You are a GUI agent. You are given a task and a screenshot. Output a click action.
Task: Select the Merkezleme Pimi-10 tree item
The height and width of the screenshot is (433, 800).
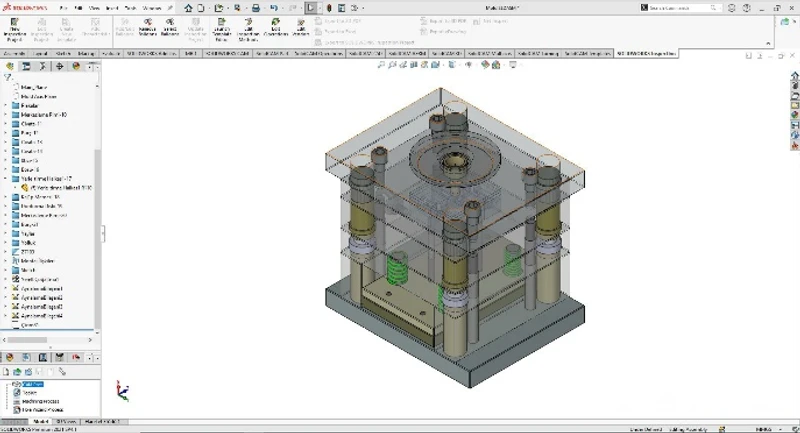point(43,115)
